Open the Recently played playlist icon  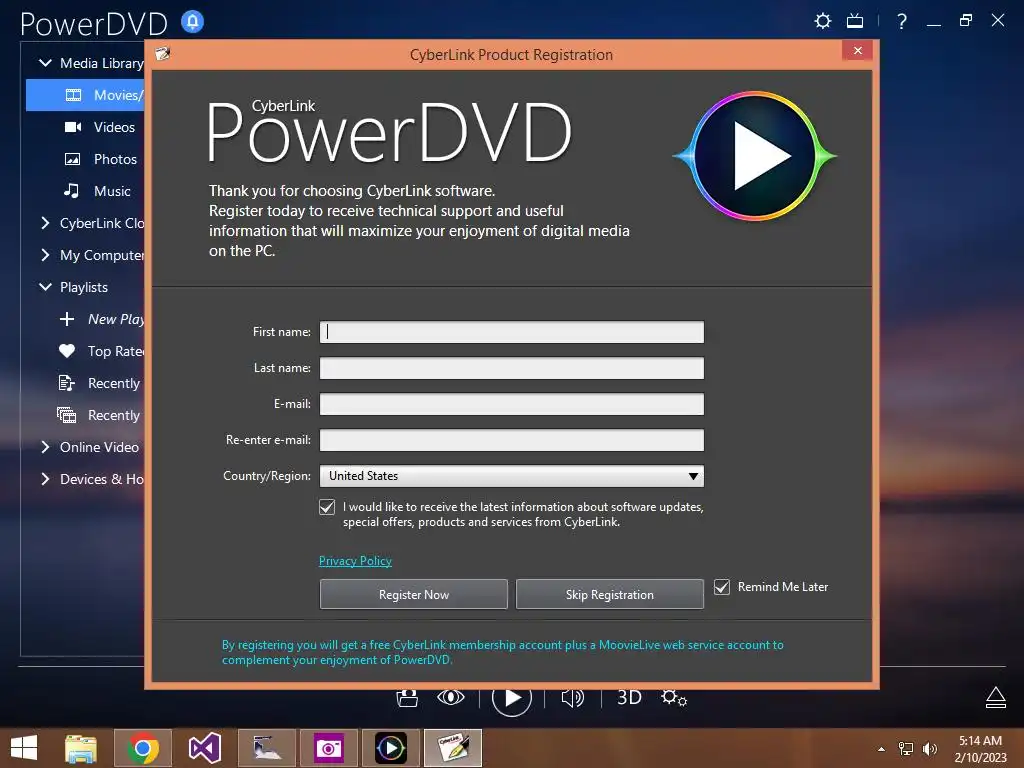click(67, 383)
